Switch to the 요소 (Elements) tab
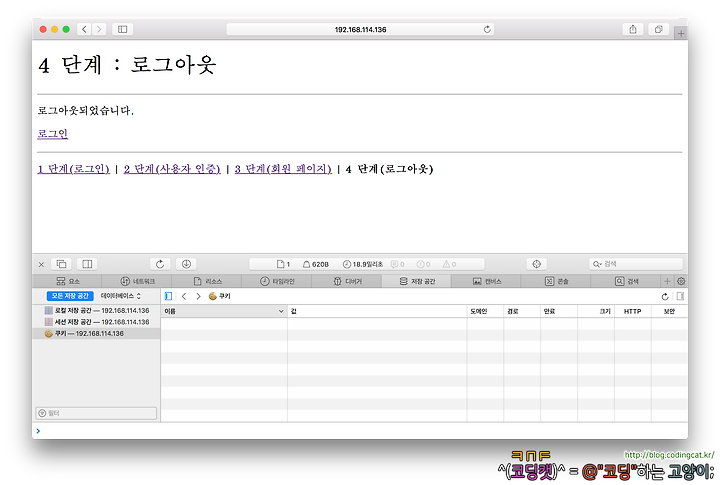 coord(68,281)
